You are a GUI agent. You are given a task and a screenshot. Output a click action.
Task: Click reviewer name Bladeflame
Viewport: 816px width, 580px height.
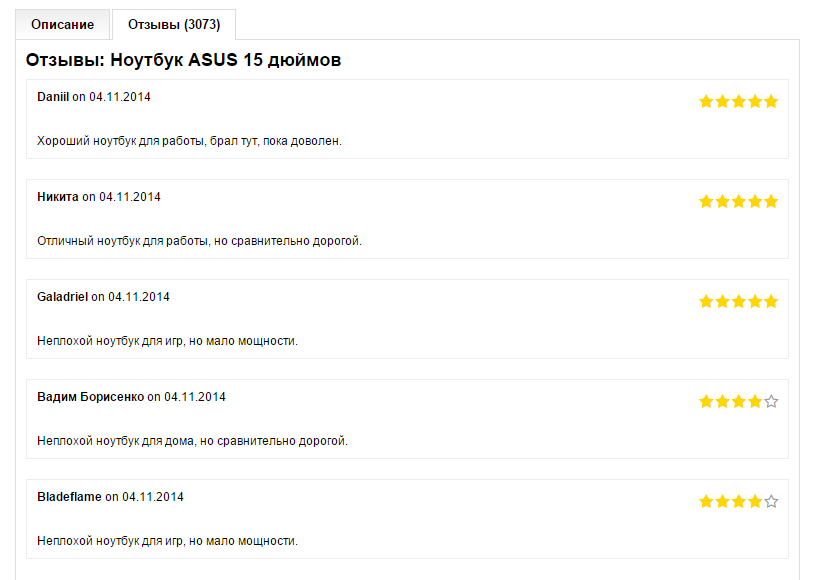(69, 497)
